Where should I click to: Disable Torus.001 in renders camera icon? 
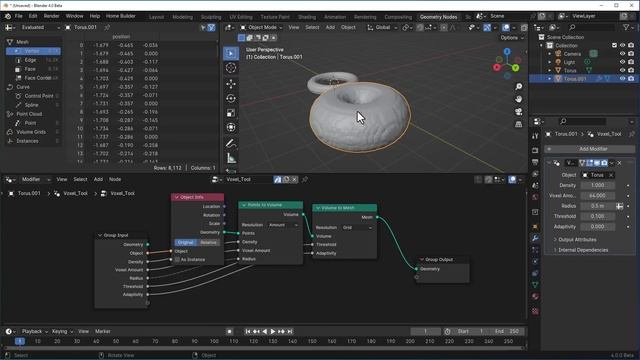click(631, 79)
